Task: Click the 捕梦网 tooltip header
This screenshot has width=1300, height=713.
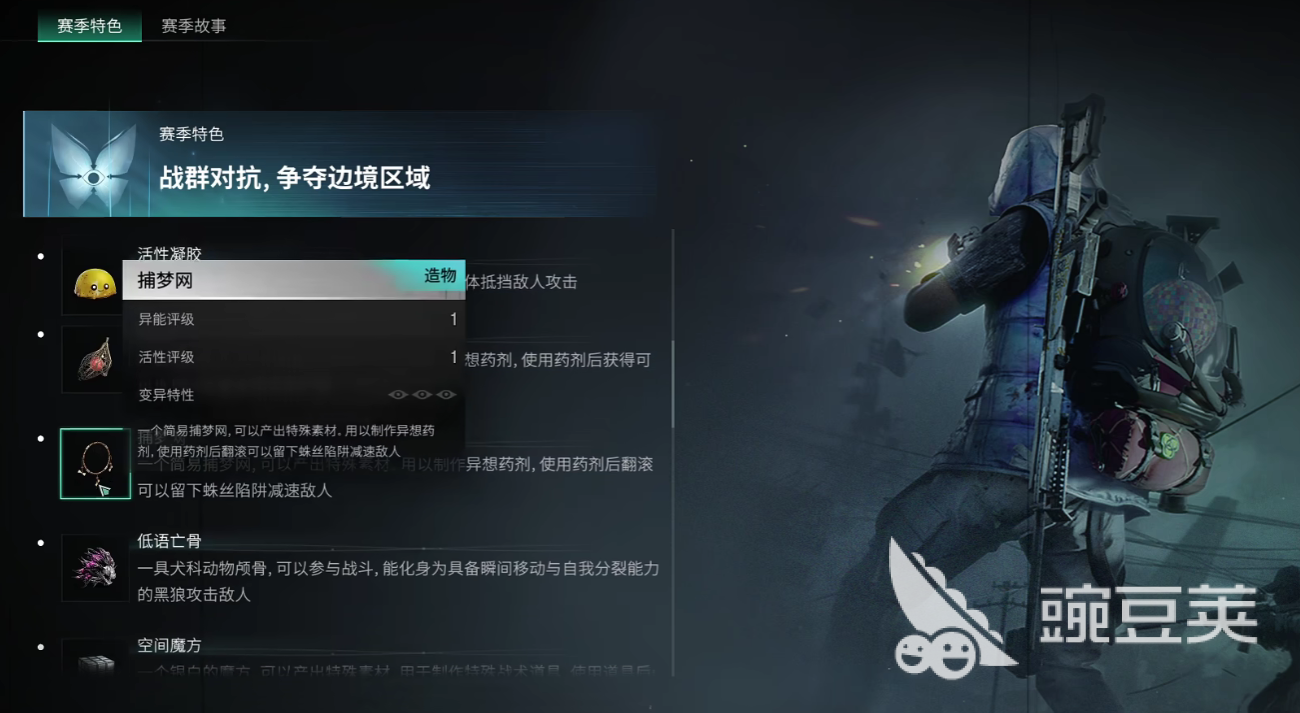Action: [294, 280]
